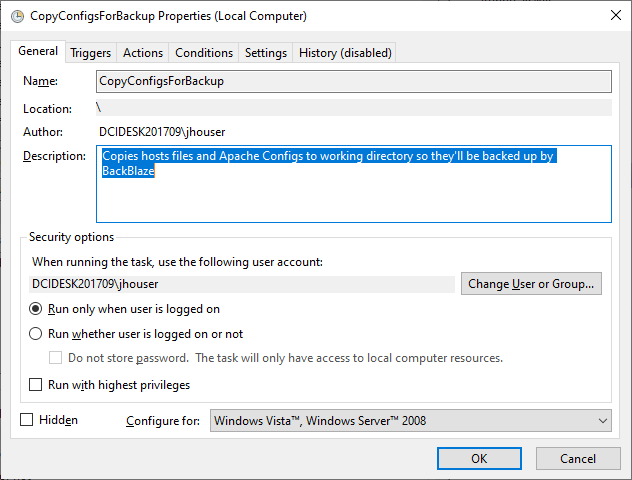
Task: Confirm with the OK button
Action: (479, 458)
